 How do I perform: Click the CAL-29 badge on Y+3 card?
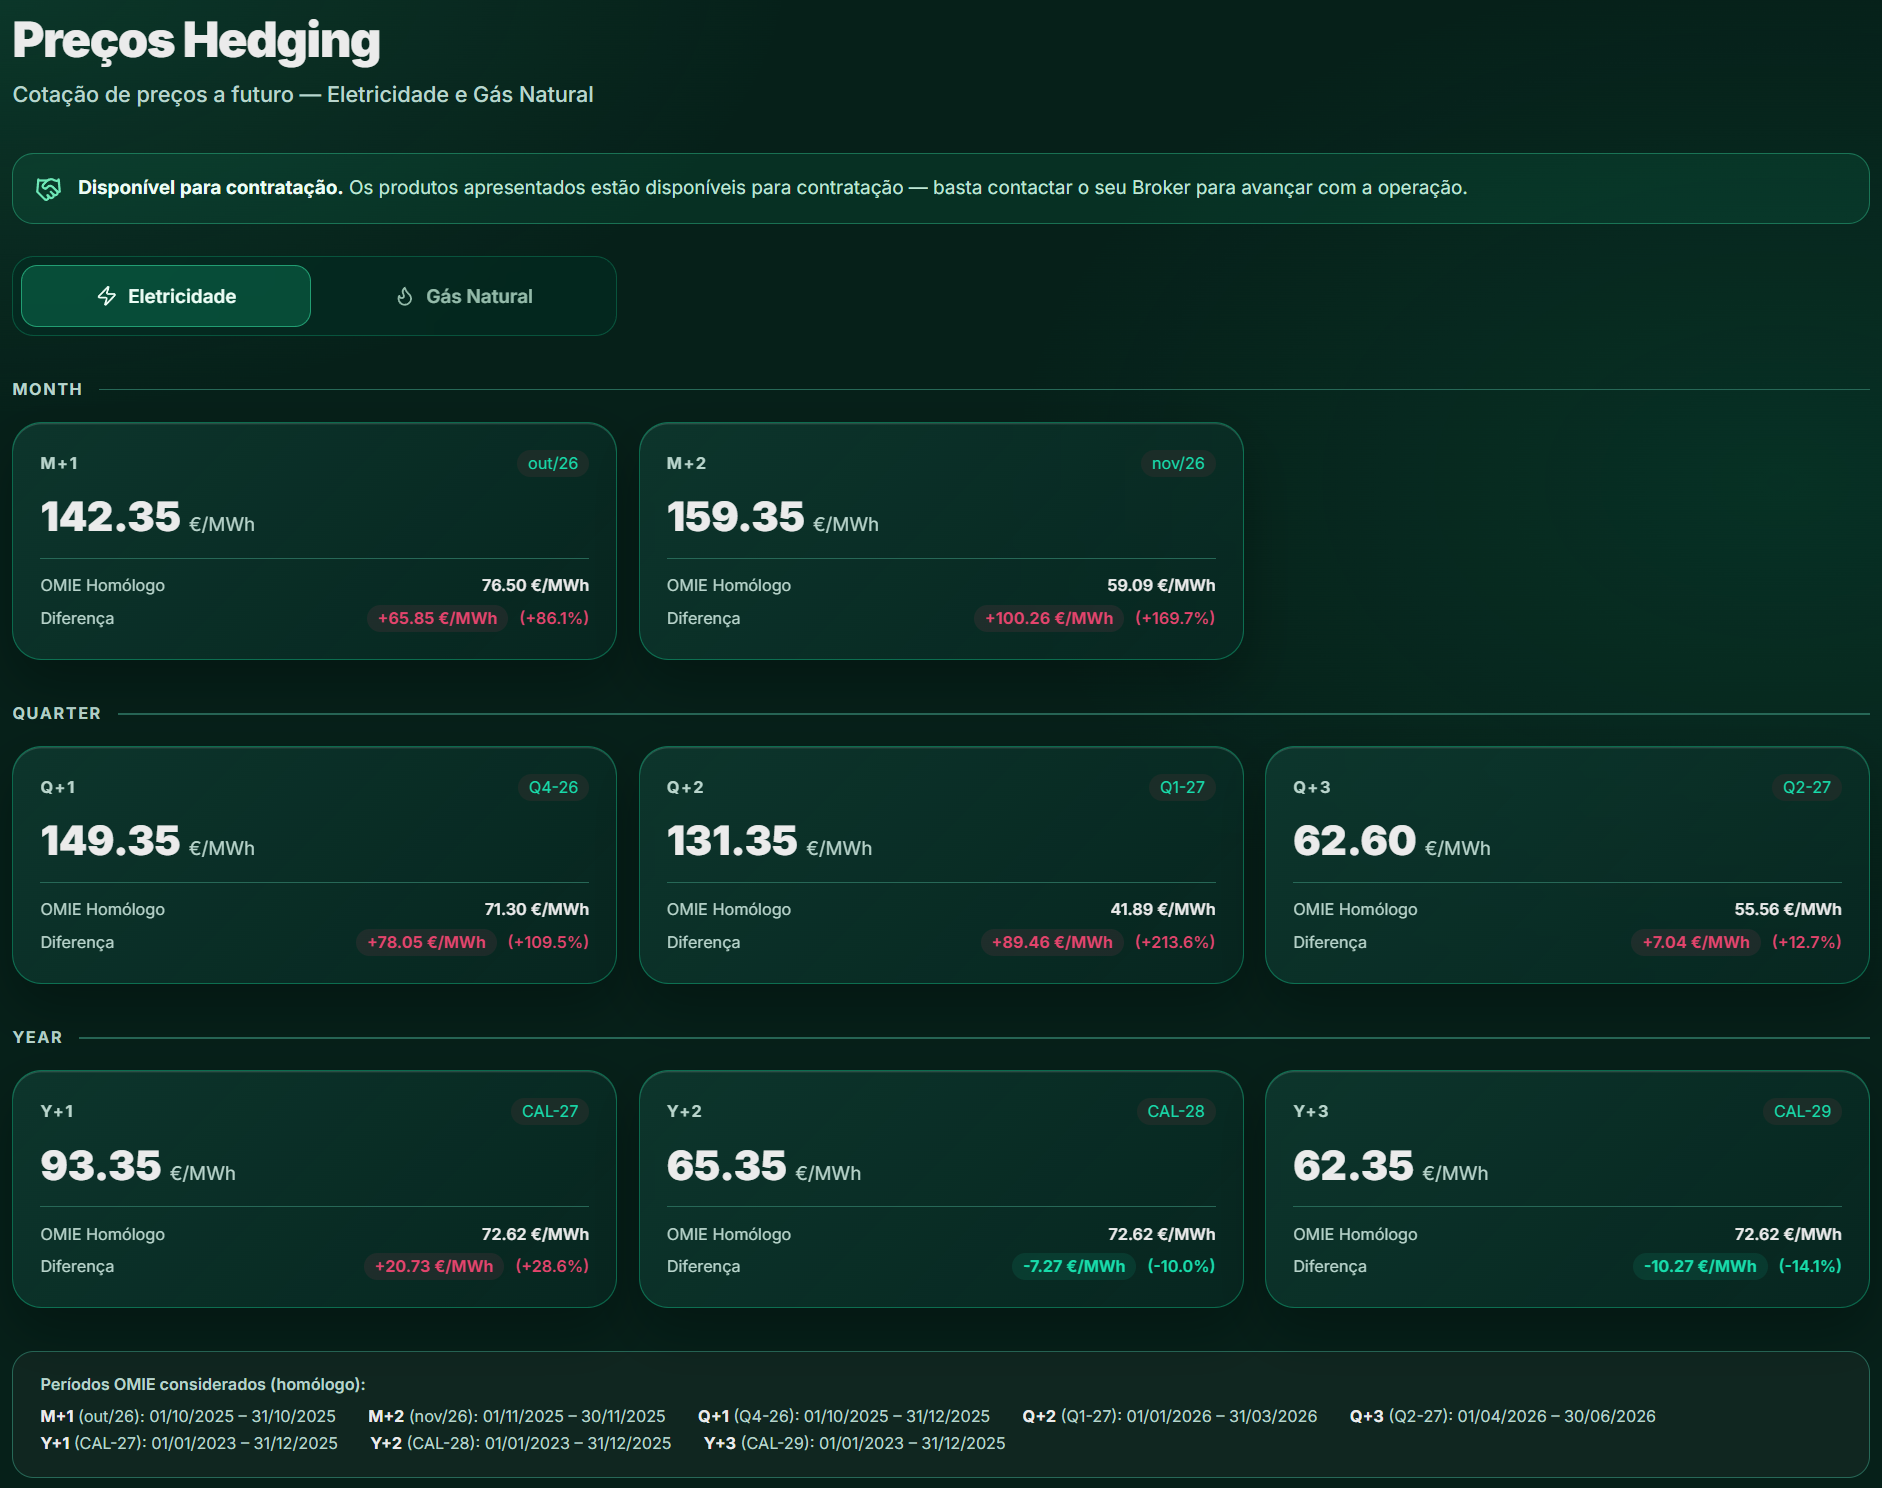[1802, 1111]
